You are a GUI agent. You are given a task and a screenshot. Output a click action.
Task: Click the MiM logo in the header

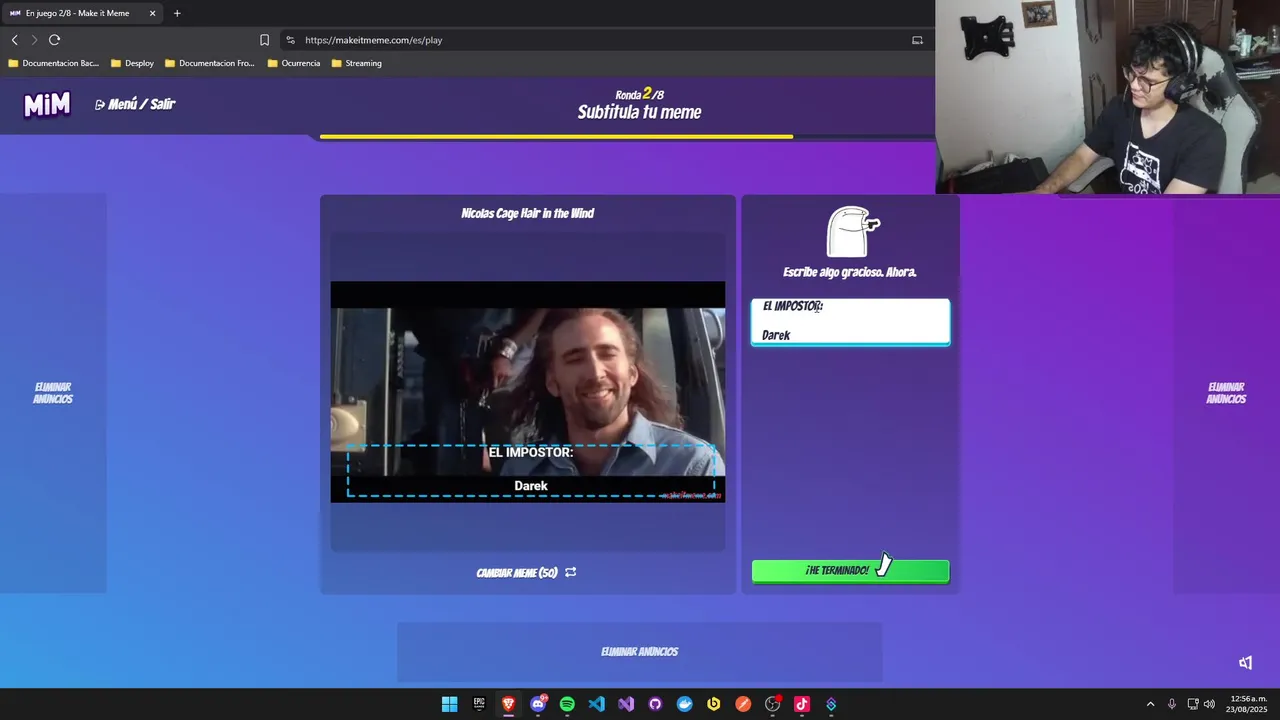point(47,104)
